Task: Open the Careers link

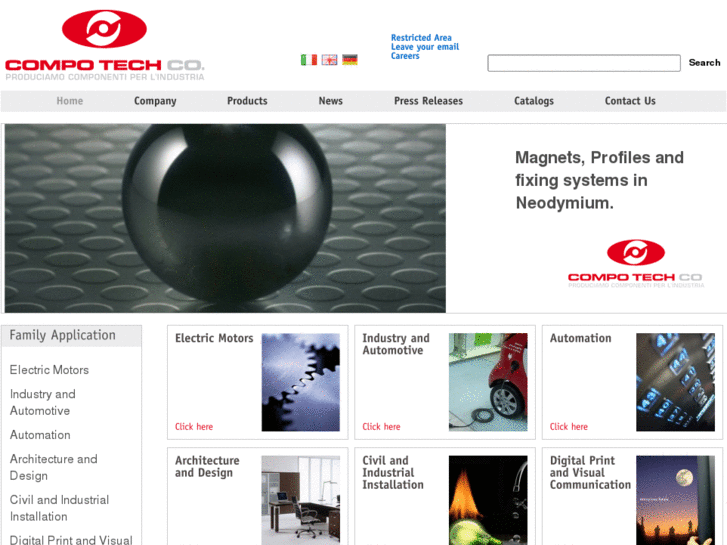Action: (x=405, y=56)
